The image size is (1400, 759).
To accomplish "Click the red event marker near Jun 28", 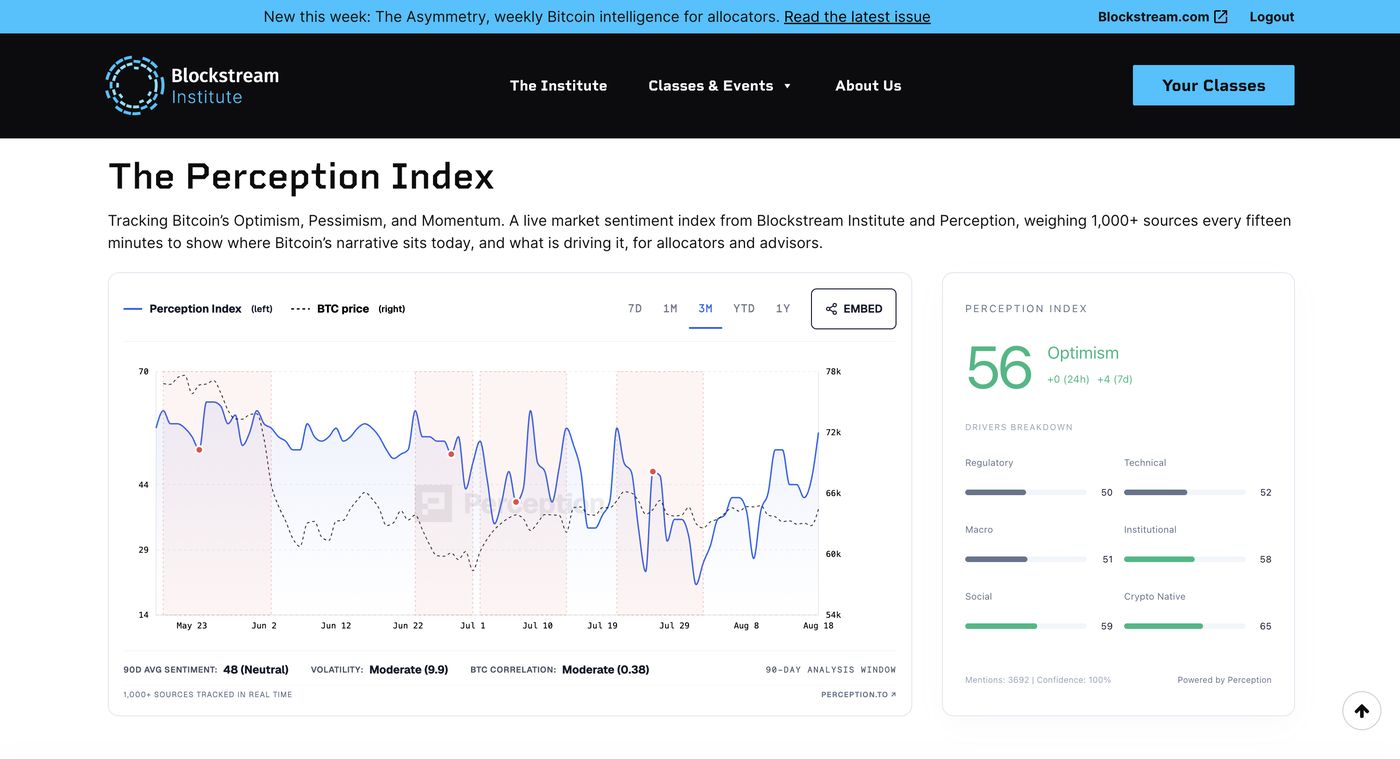I will coord(451,454).
